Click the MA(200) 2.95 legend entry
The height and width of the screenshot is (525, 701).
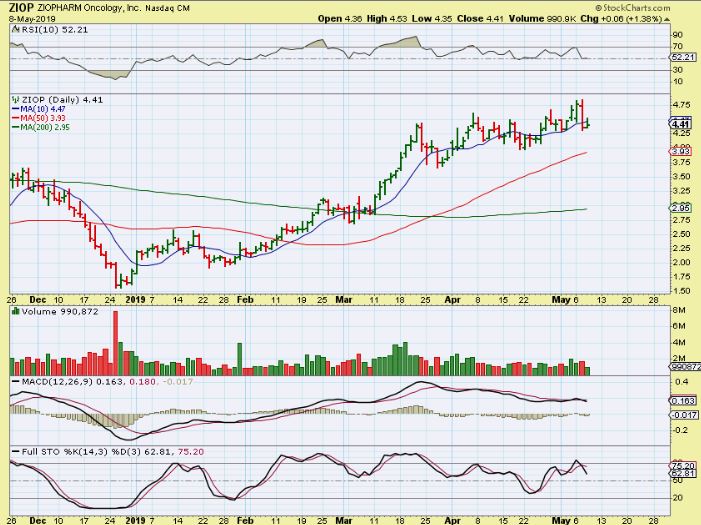click(x=41, y=127)
